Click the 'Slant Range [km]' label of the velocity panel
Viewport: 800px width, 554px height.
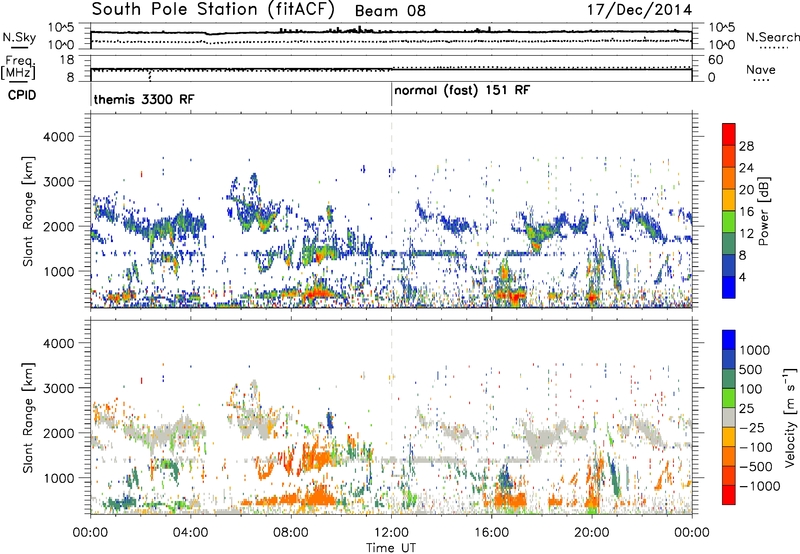(28, 417)
